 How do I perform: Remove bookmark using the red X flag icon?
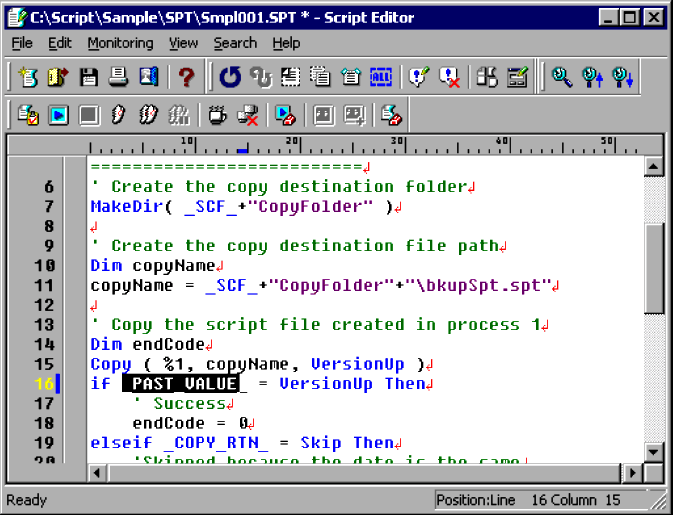pos(449,78)
